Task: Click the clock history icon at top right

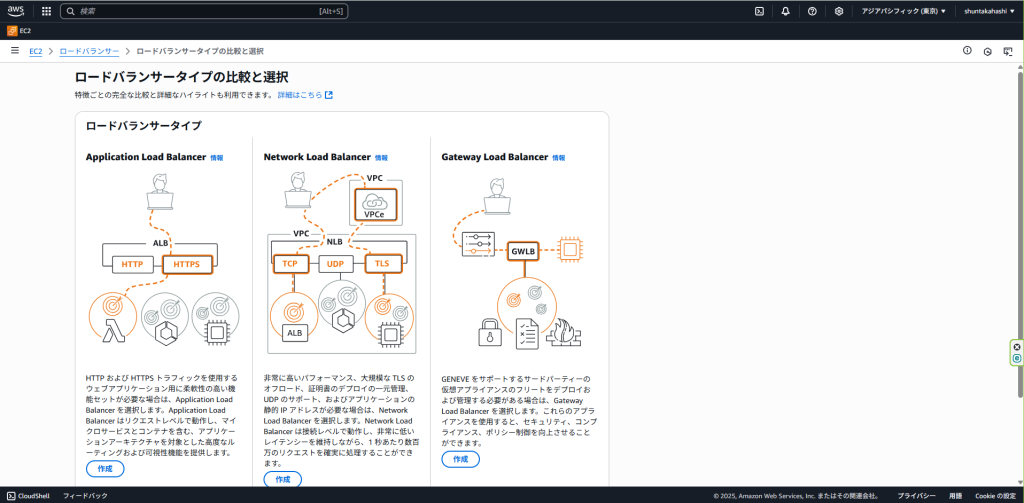Action: point(987,51)
